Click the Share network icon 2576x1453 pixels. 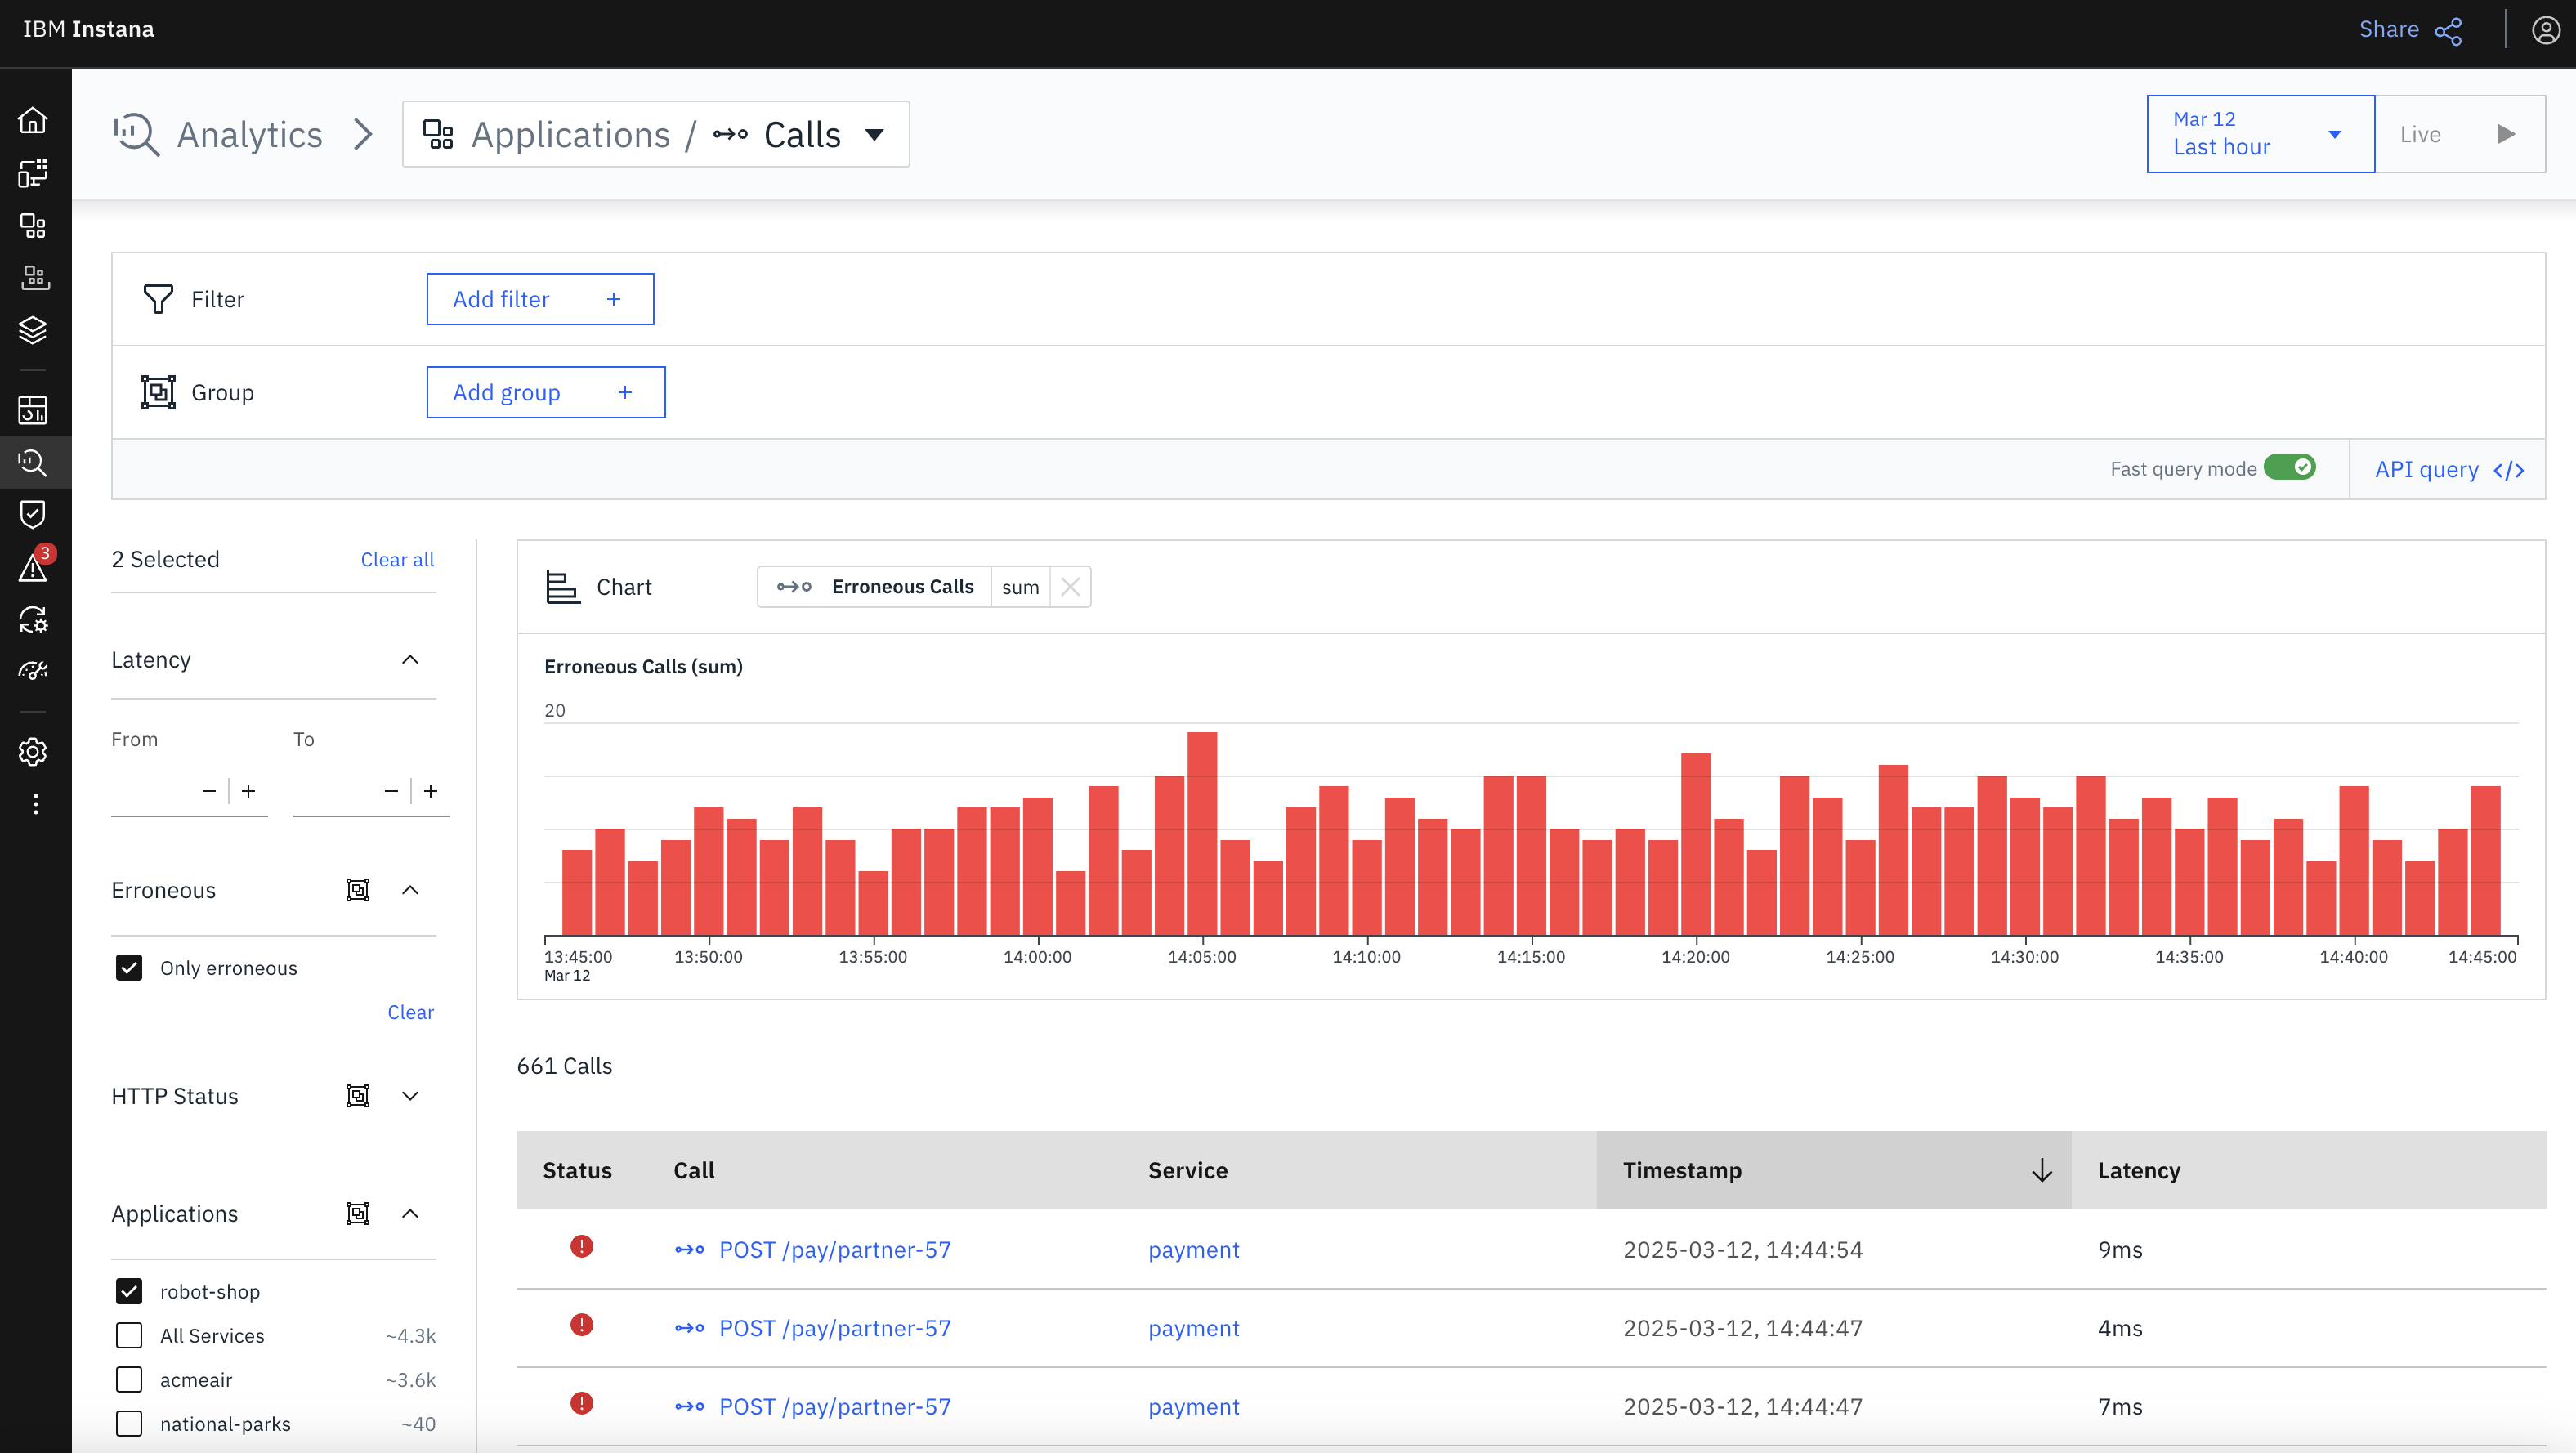pos(2447,31)
